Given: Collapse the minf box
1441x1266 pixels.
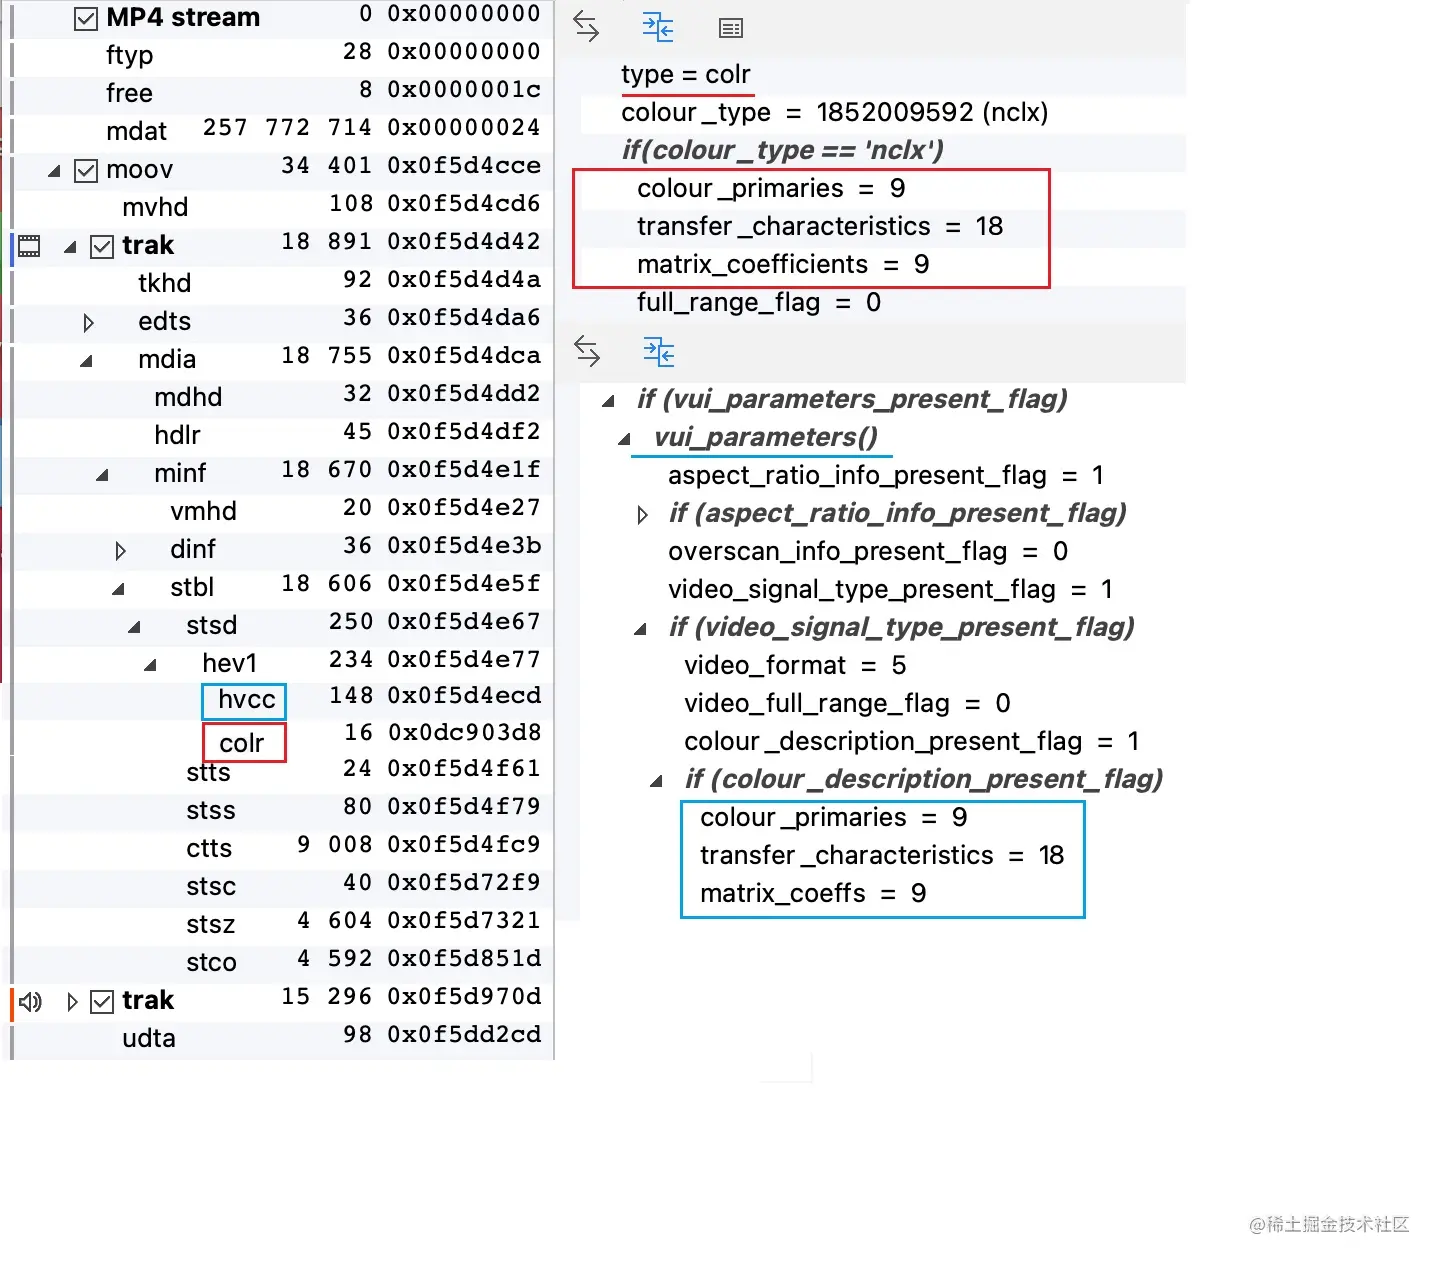Looking at the screenshot, I should 102,475.
